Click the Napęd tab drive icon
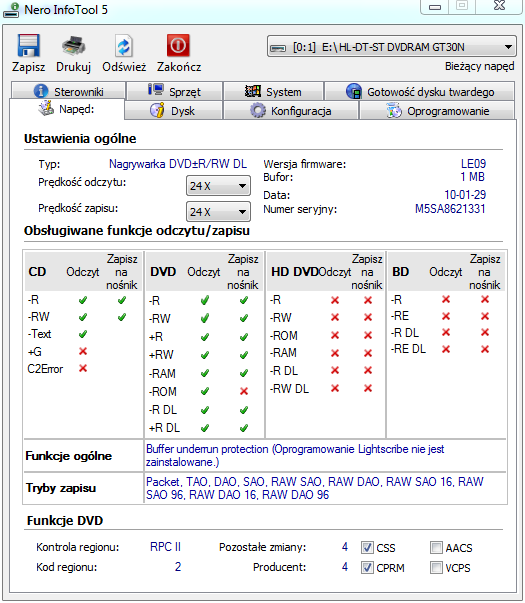 (46, 108)
